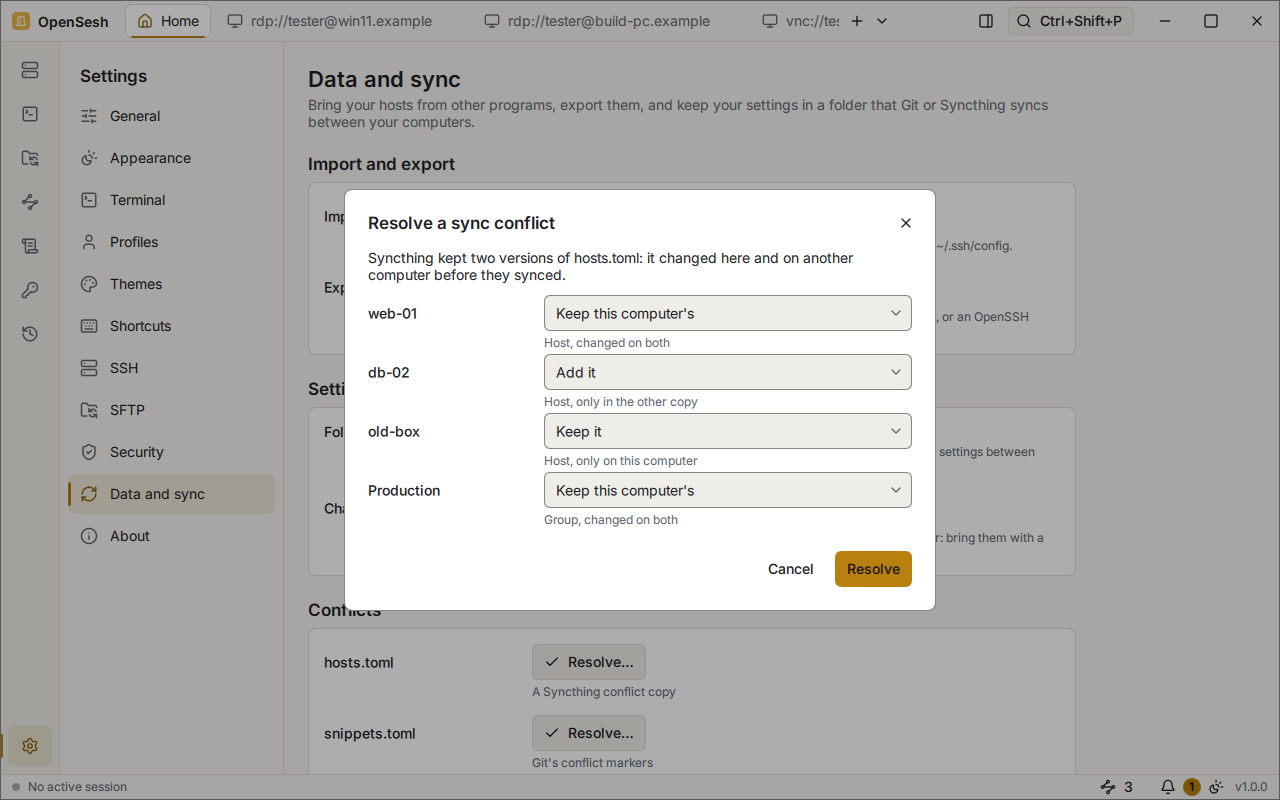Click the notifications bell in status bar

1168,787
